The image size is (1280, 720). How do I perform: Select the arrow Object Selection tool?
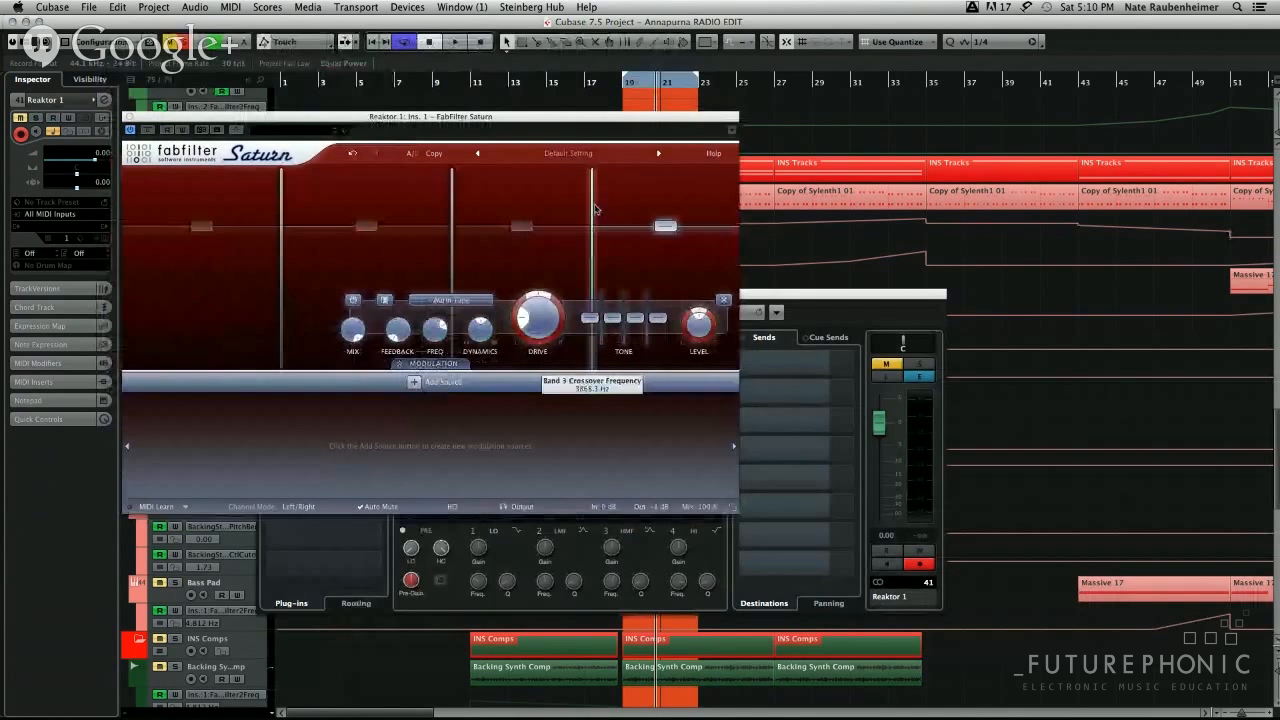pos(506,42)
